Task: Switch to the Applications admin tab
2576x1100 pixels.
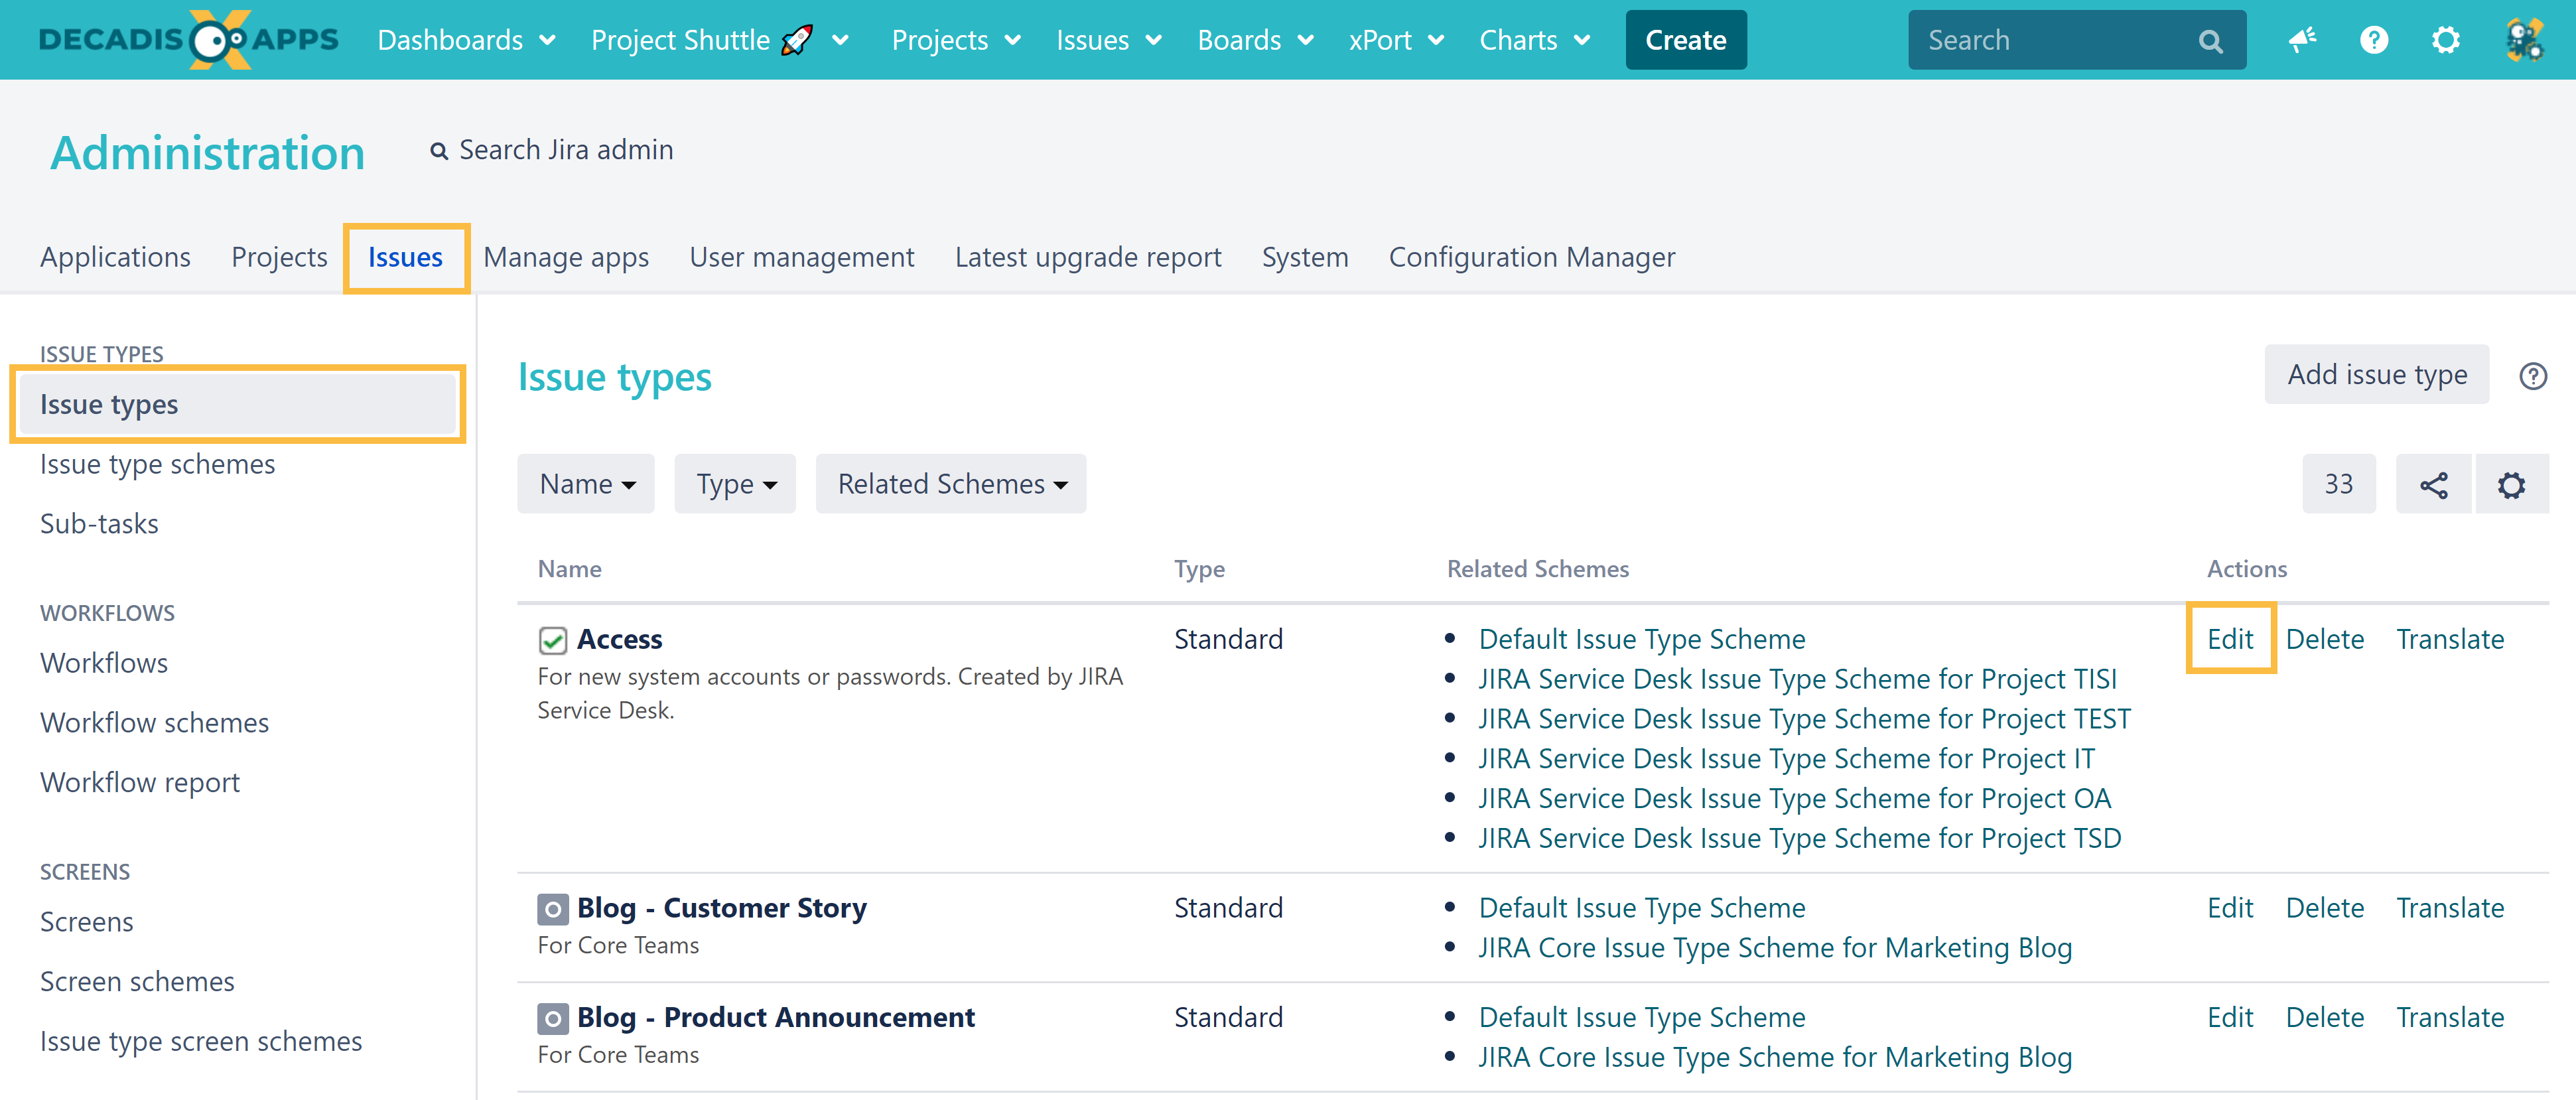Action: [115, 258]
